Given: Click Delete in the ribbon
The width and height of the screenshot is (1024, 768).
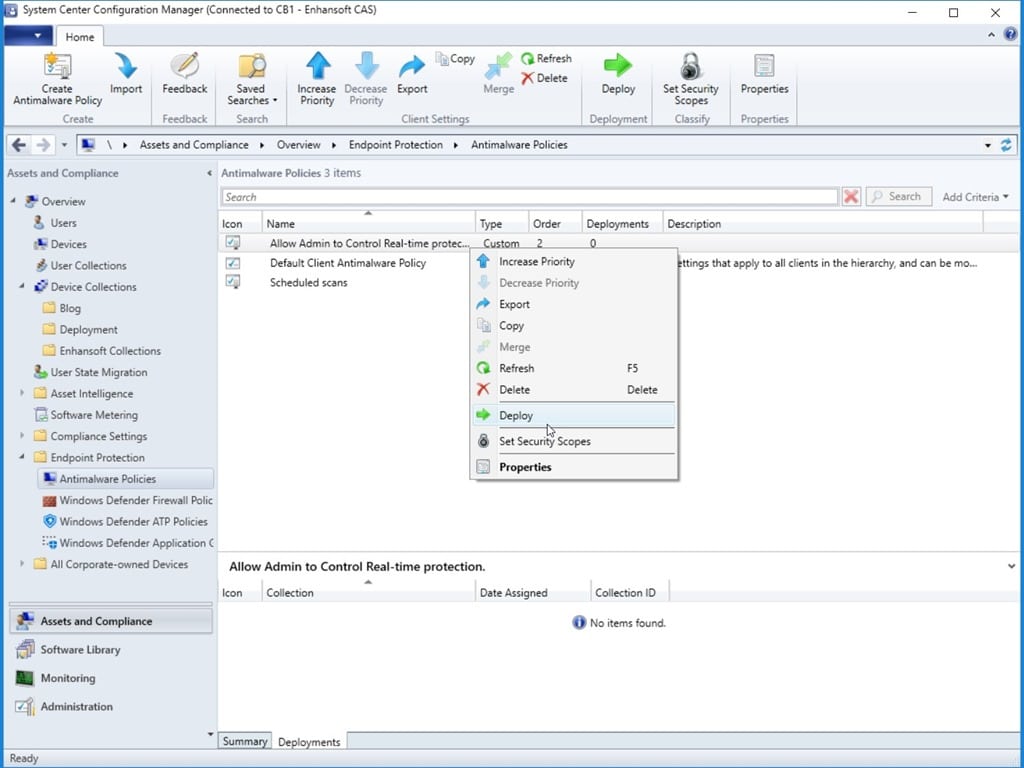Looking at the screenshot, I should point(545,78).
